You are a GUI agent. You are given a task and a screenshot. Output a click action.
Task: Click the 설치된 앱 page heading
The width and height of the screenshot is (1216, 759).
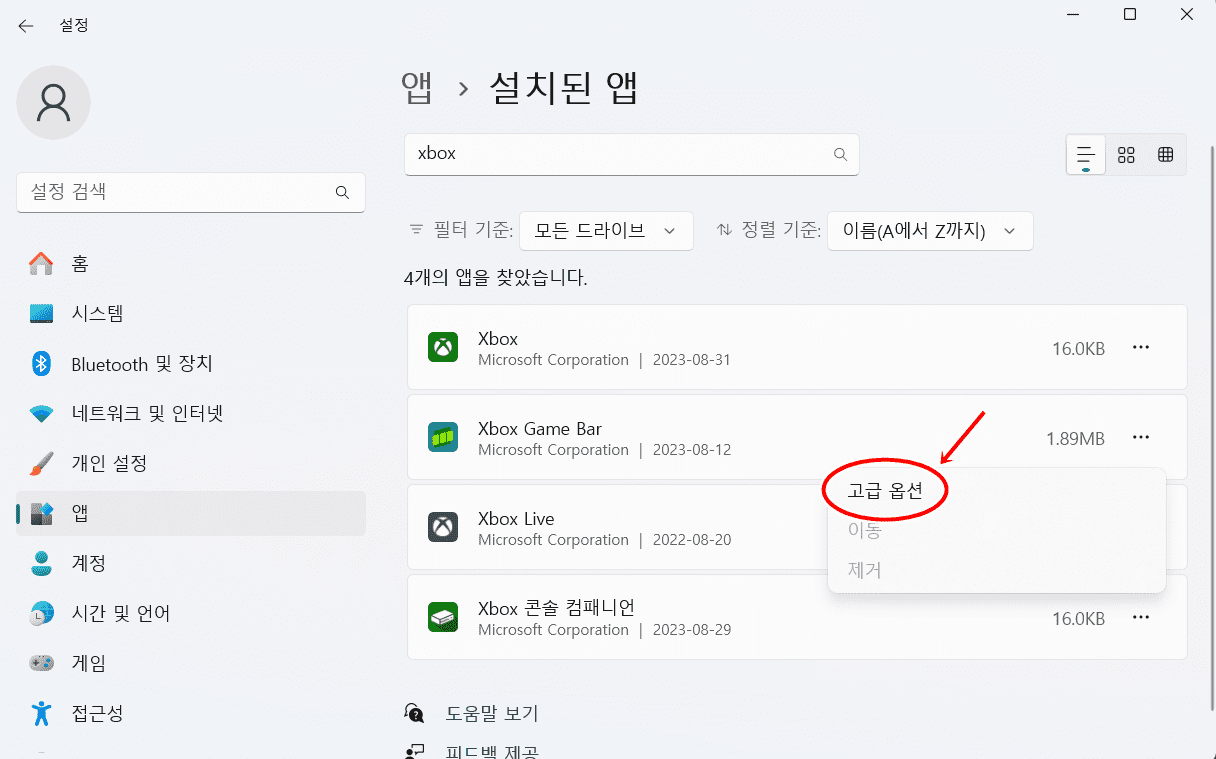coord(564,89)
